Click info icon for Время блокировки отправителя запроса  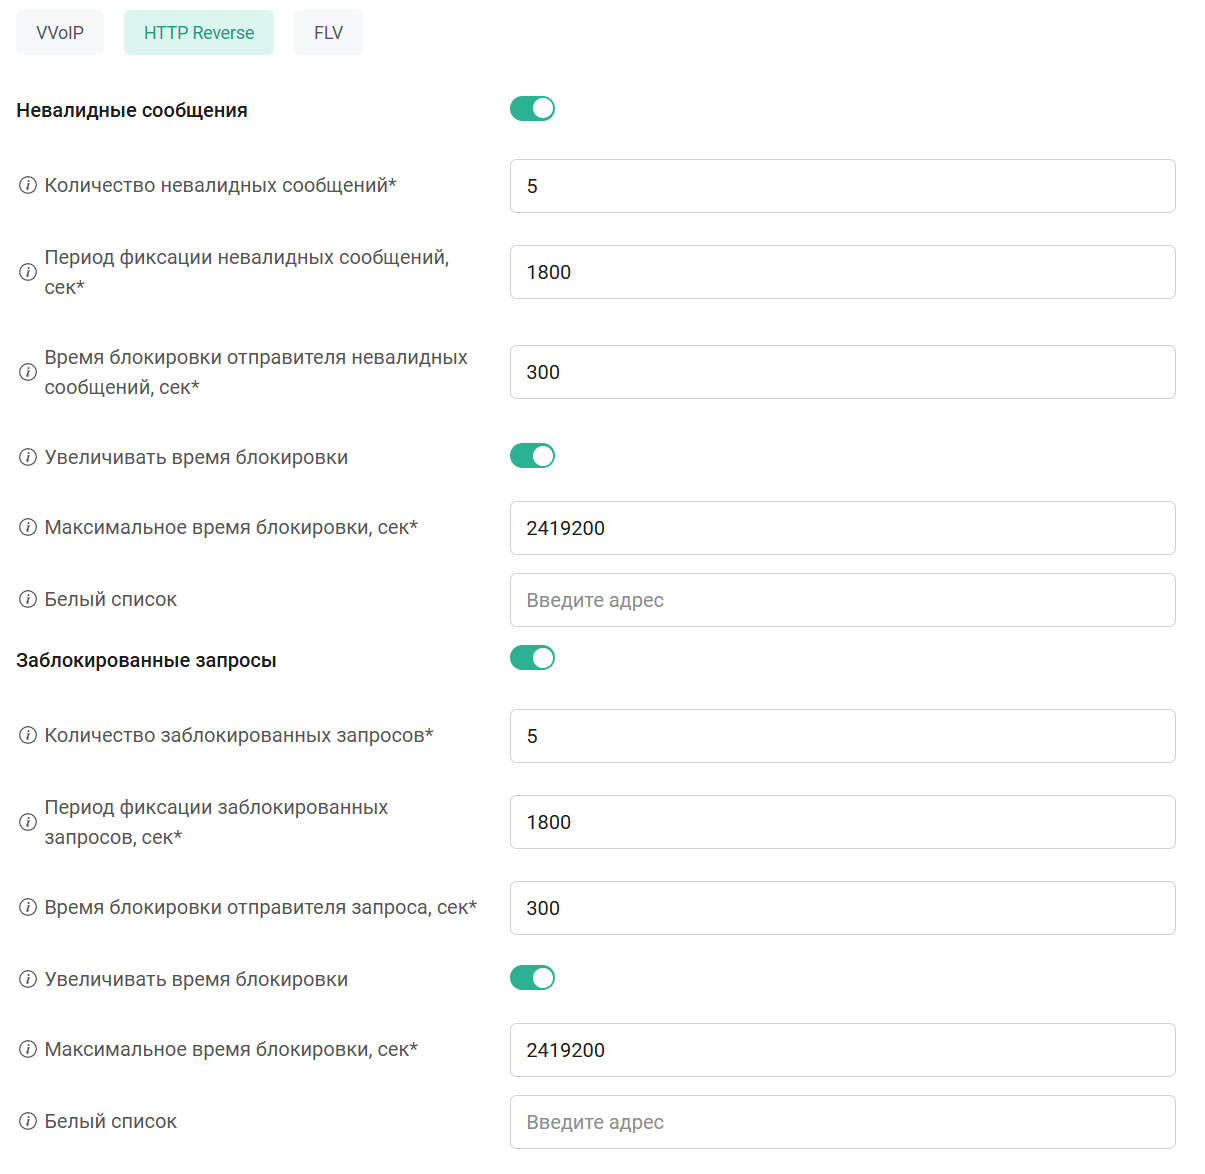click(x=28, y=908)
